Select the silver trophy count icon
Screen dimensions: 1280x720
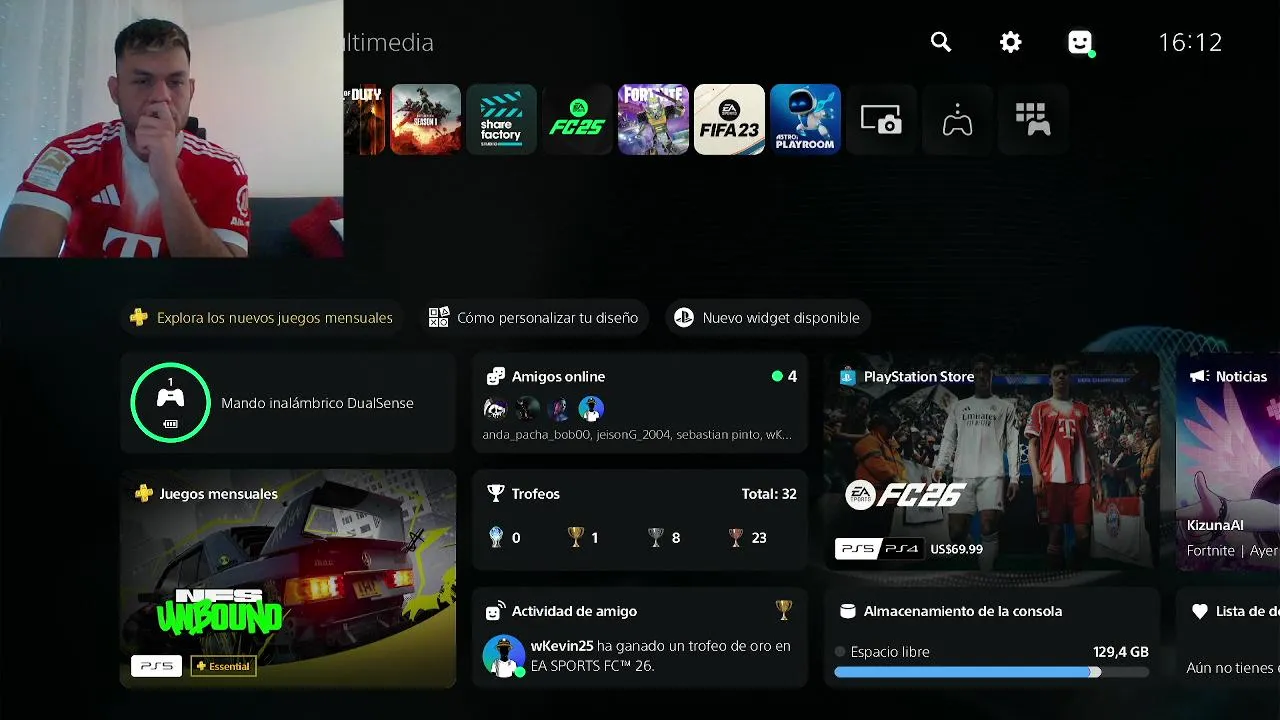pyautogui.click(x=656, y=537)
